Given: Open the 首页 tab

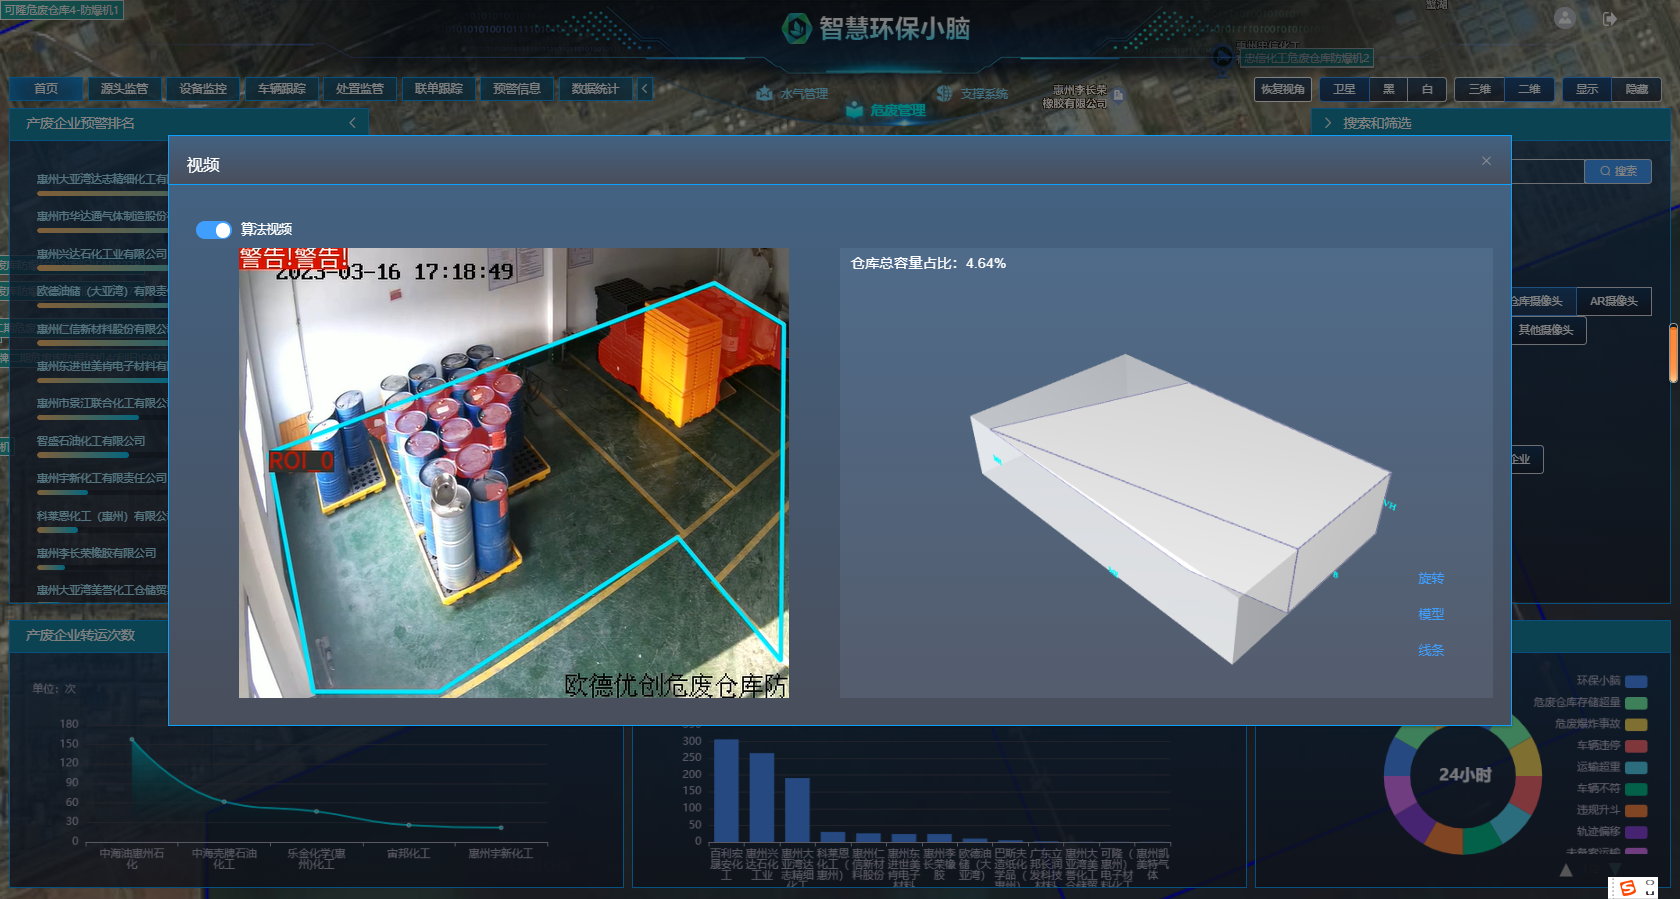Looking at the screenshot, I should click(x=46, y=89).
